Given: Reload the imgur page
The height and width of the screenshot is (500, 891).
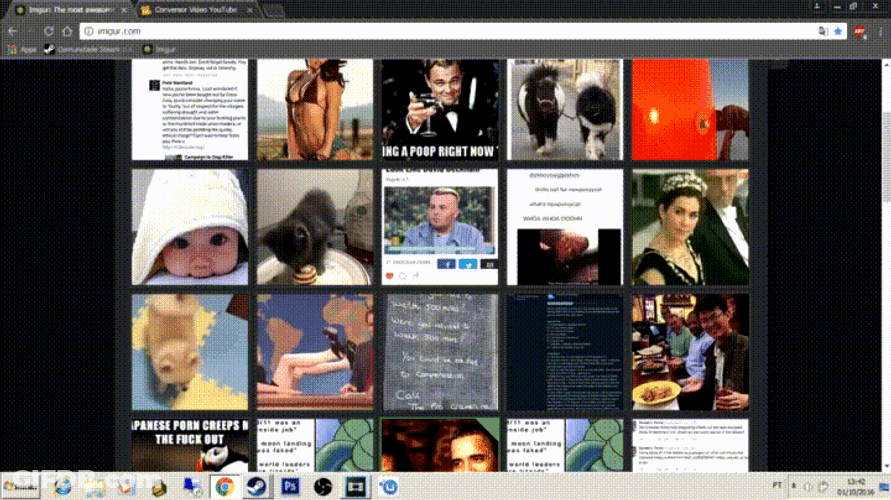Looking at the screenshot, I should coord(49,31).
